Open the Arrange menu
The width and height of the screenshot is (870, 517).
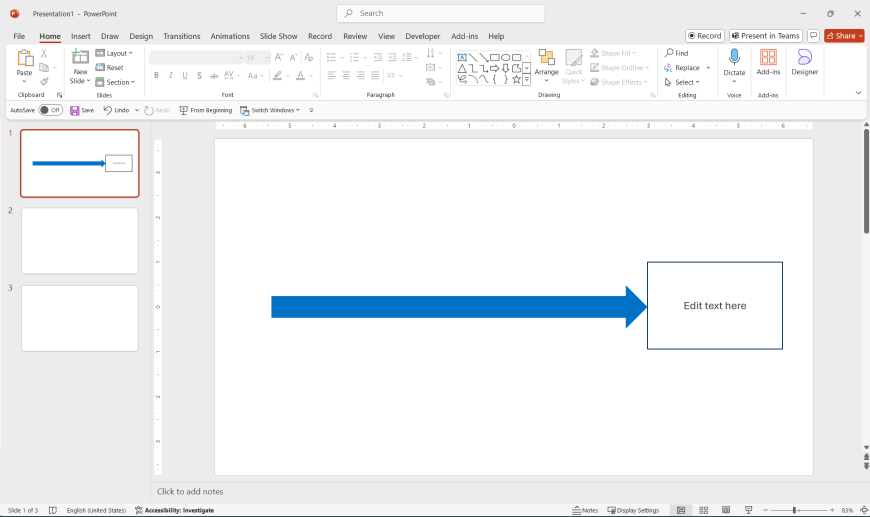547,66
